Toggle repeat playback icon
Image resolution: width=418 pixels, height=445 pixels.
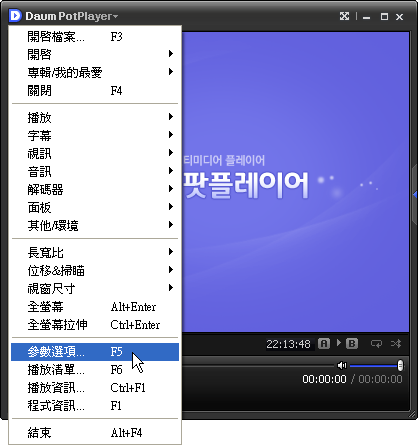point(376,343)
